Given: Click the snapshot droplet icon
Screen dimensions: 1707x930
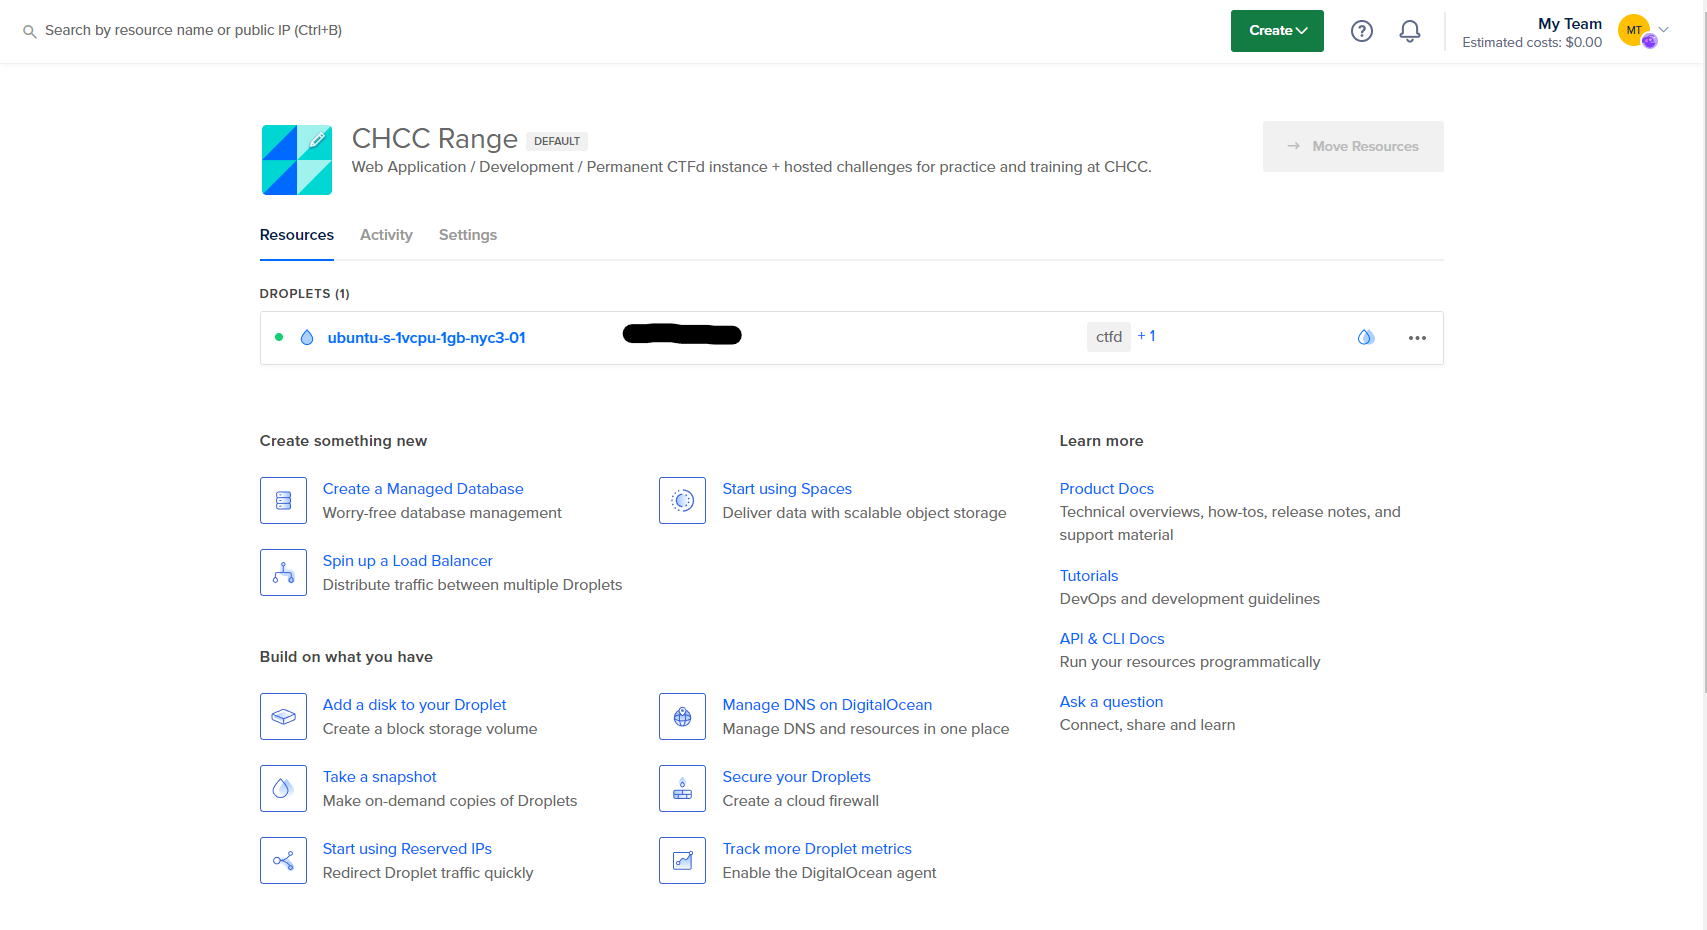Looking at the screenshot, I should coord(283,788).
